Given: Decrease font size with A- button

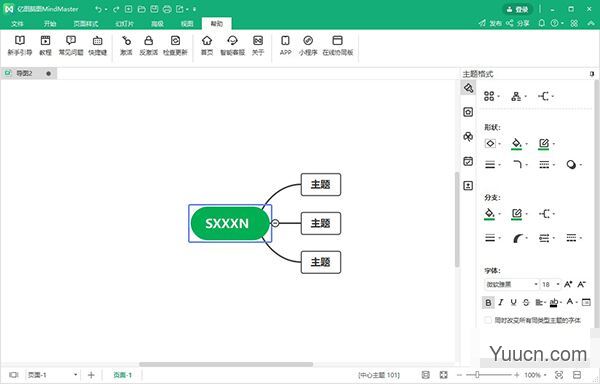Looking at the screenshot, I should [x=582, y=284].
